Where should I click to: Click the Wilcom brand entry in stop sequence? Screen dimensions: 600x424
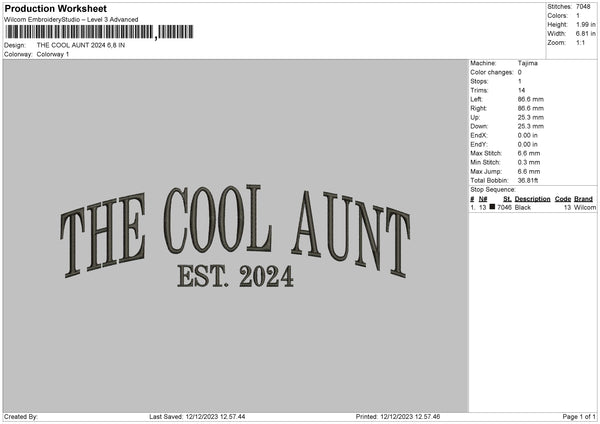(585, 207)
